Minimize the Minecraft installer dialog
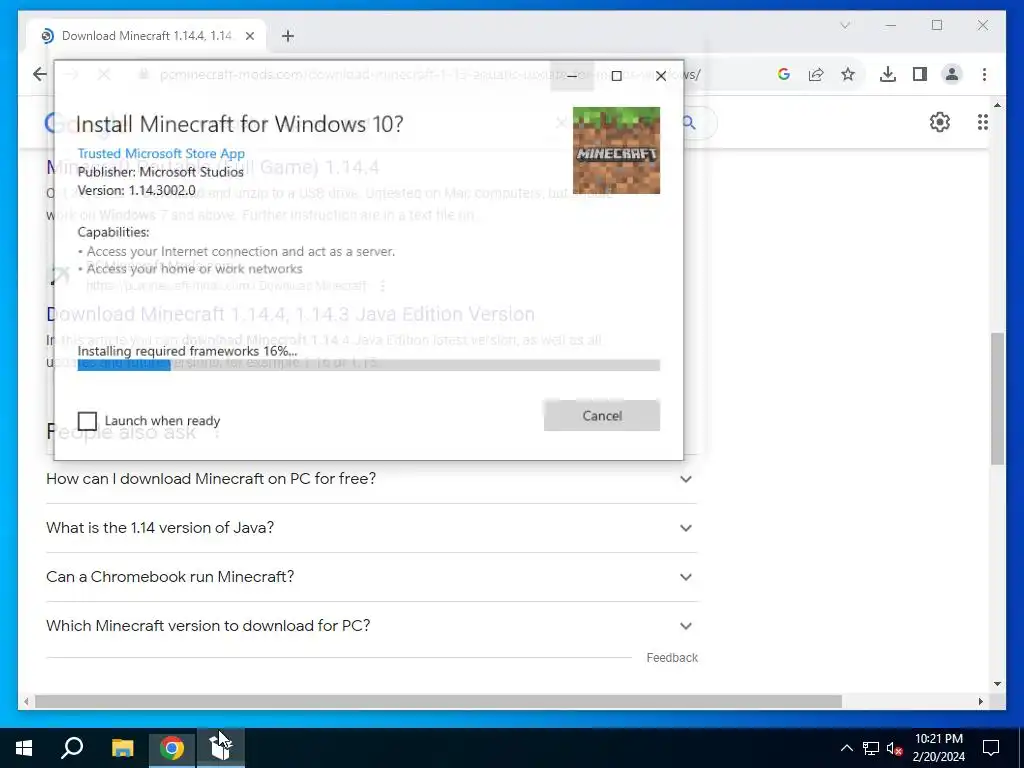Viewport: 1024px width, 768px height. coord(571,76)
